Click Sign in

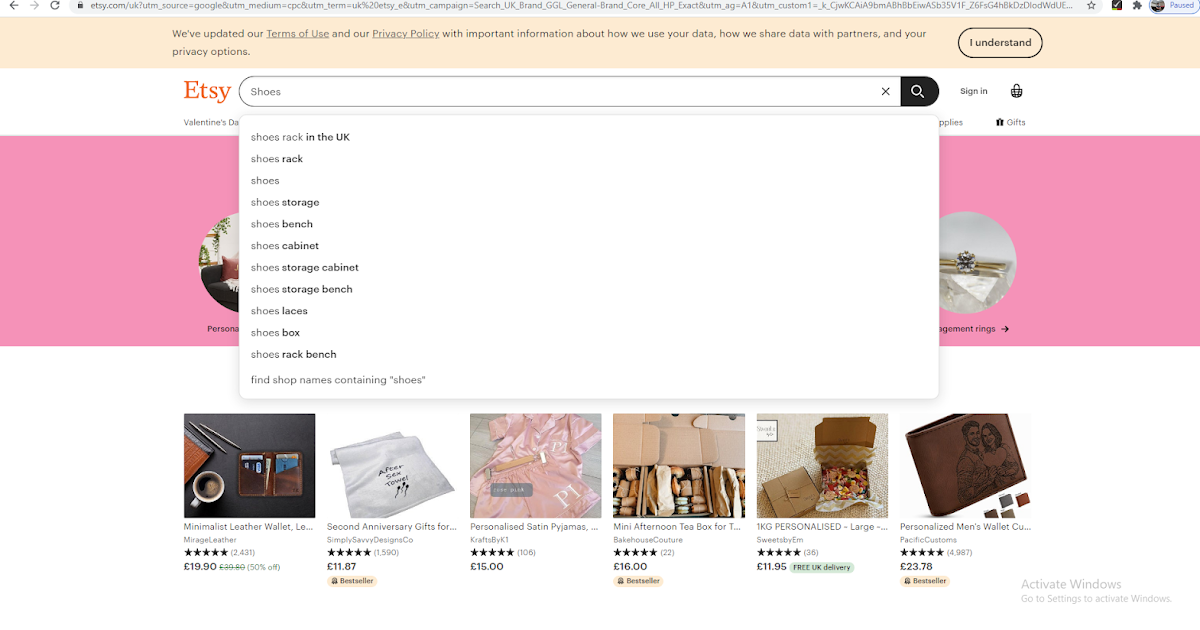(973, 91)
